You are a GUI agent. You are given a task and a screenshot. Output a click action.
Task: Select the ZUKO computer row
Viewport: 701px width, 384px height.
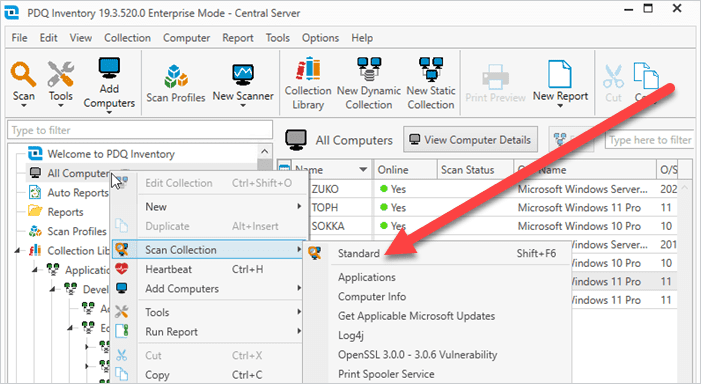(x=478, y=189)
